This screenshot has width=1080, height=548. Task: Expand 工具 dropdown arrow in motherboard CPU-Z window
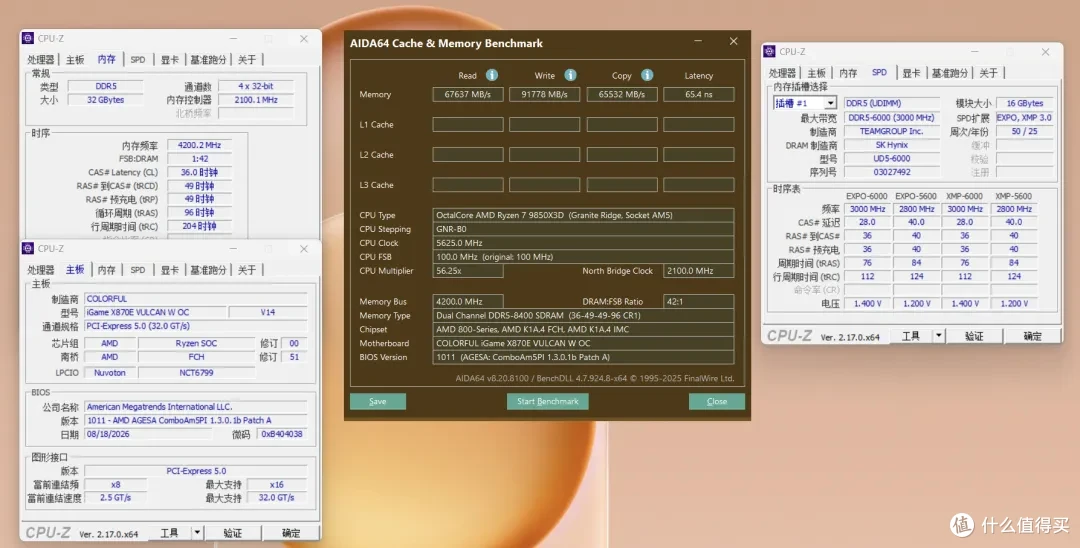pos(197,533)
